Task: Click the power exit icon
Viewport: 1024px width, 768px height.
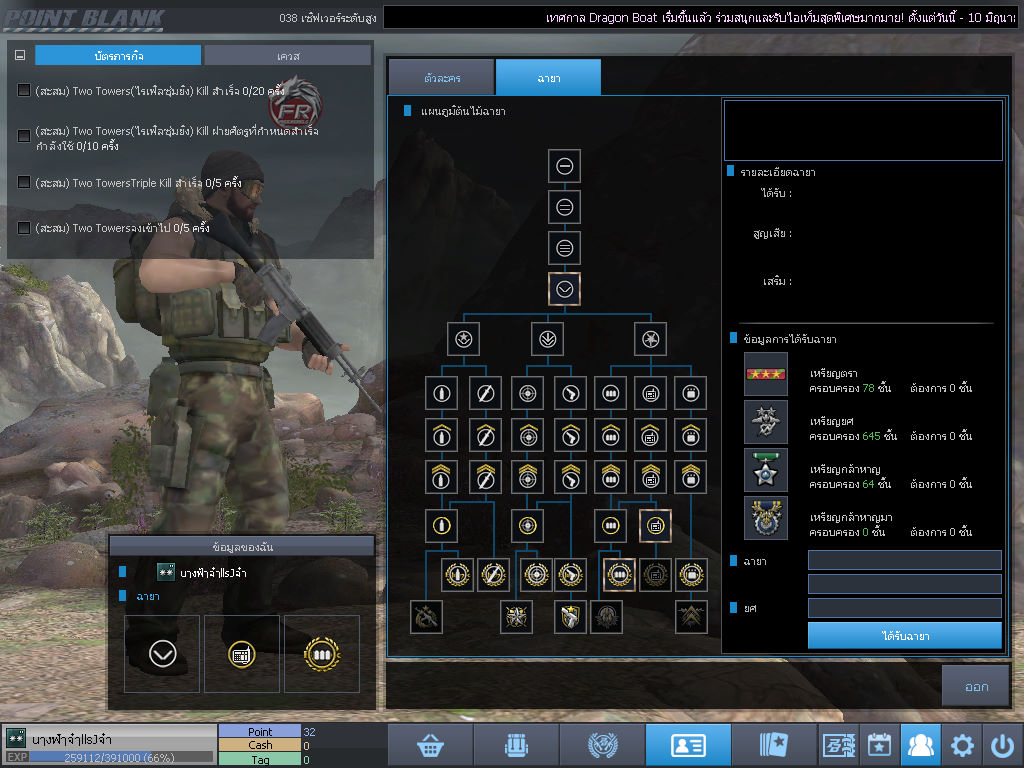Action: point(1002,745)
